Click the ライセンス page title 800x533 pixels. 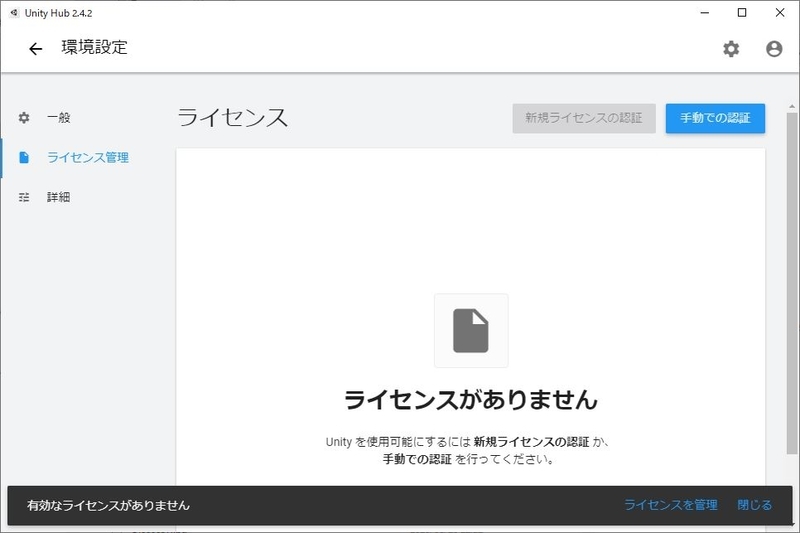pyautogui.click(x=232, y=118)
